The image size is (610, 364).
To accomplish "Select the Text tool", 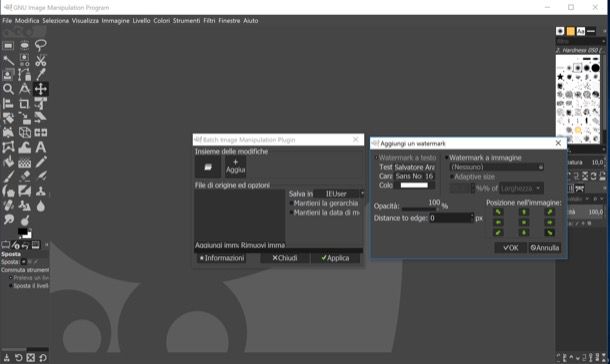I will coord(40,147).
